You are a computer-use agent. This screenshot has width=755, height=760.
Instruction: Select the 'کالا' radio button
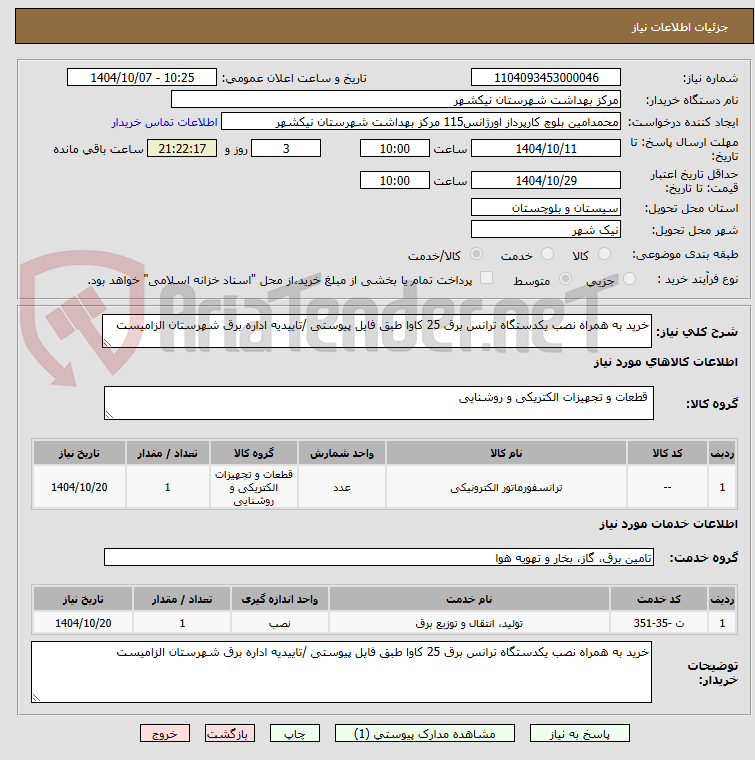tap(604, 253)
